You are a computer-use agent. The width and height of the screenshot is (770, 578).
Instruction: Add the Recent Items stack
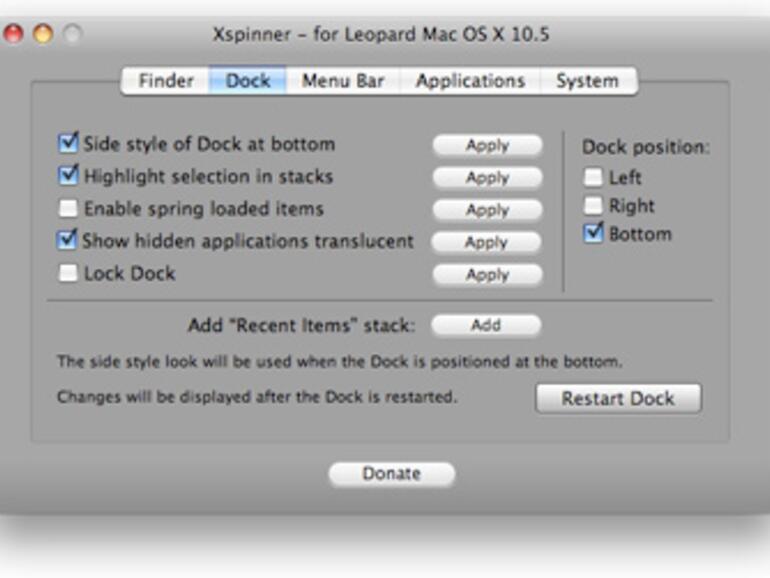point(486,325)
